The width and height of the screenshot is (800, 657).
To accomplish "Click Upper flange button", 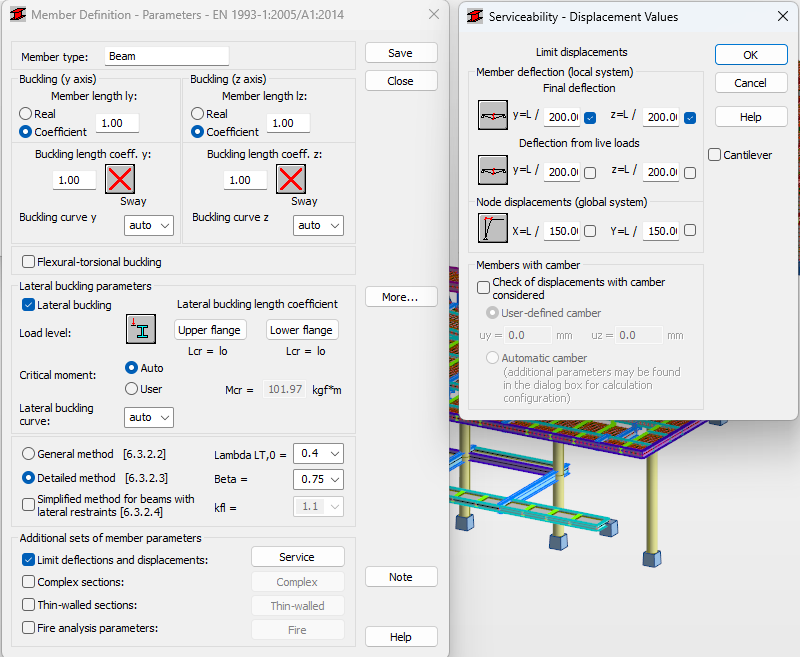I will (210, 330).
